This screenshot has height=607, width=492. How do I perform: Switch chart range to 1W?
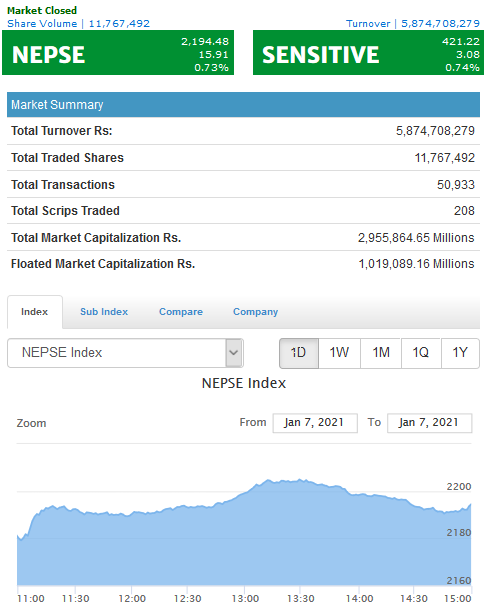coord(339,353)
